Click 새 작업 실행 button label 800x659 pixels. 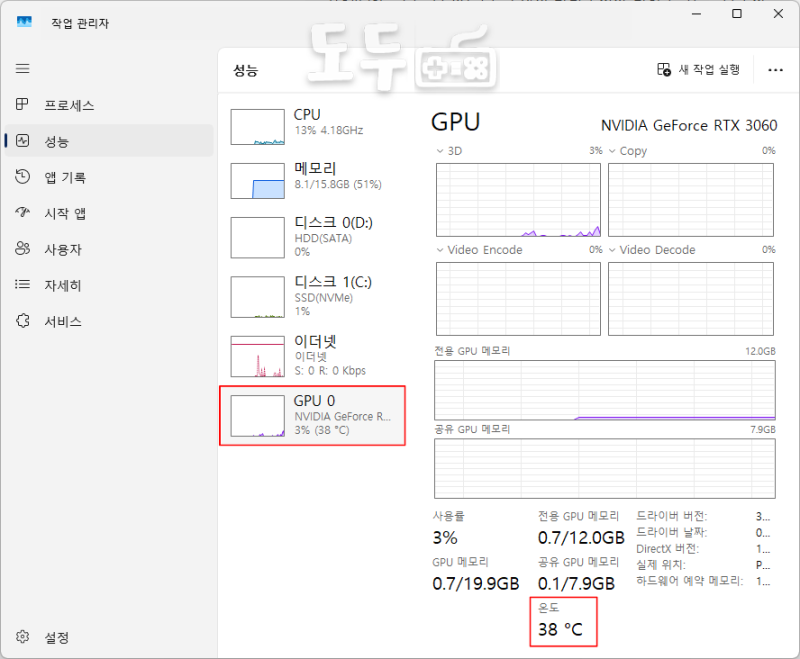tap(709, 70)
